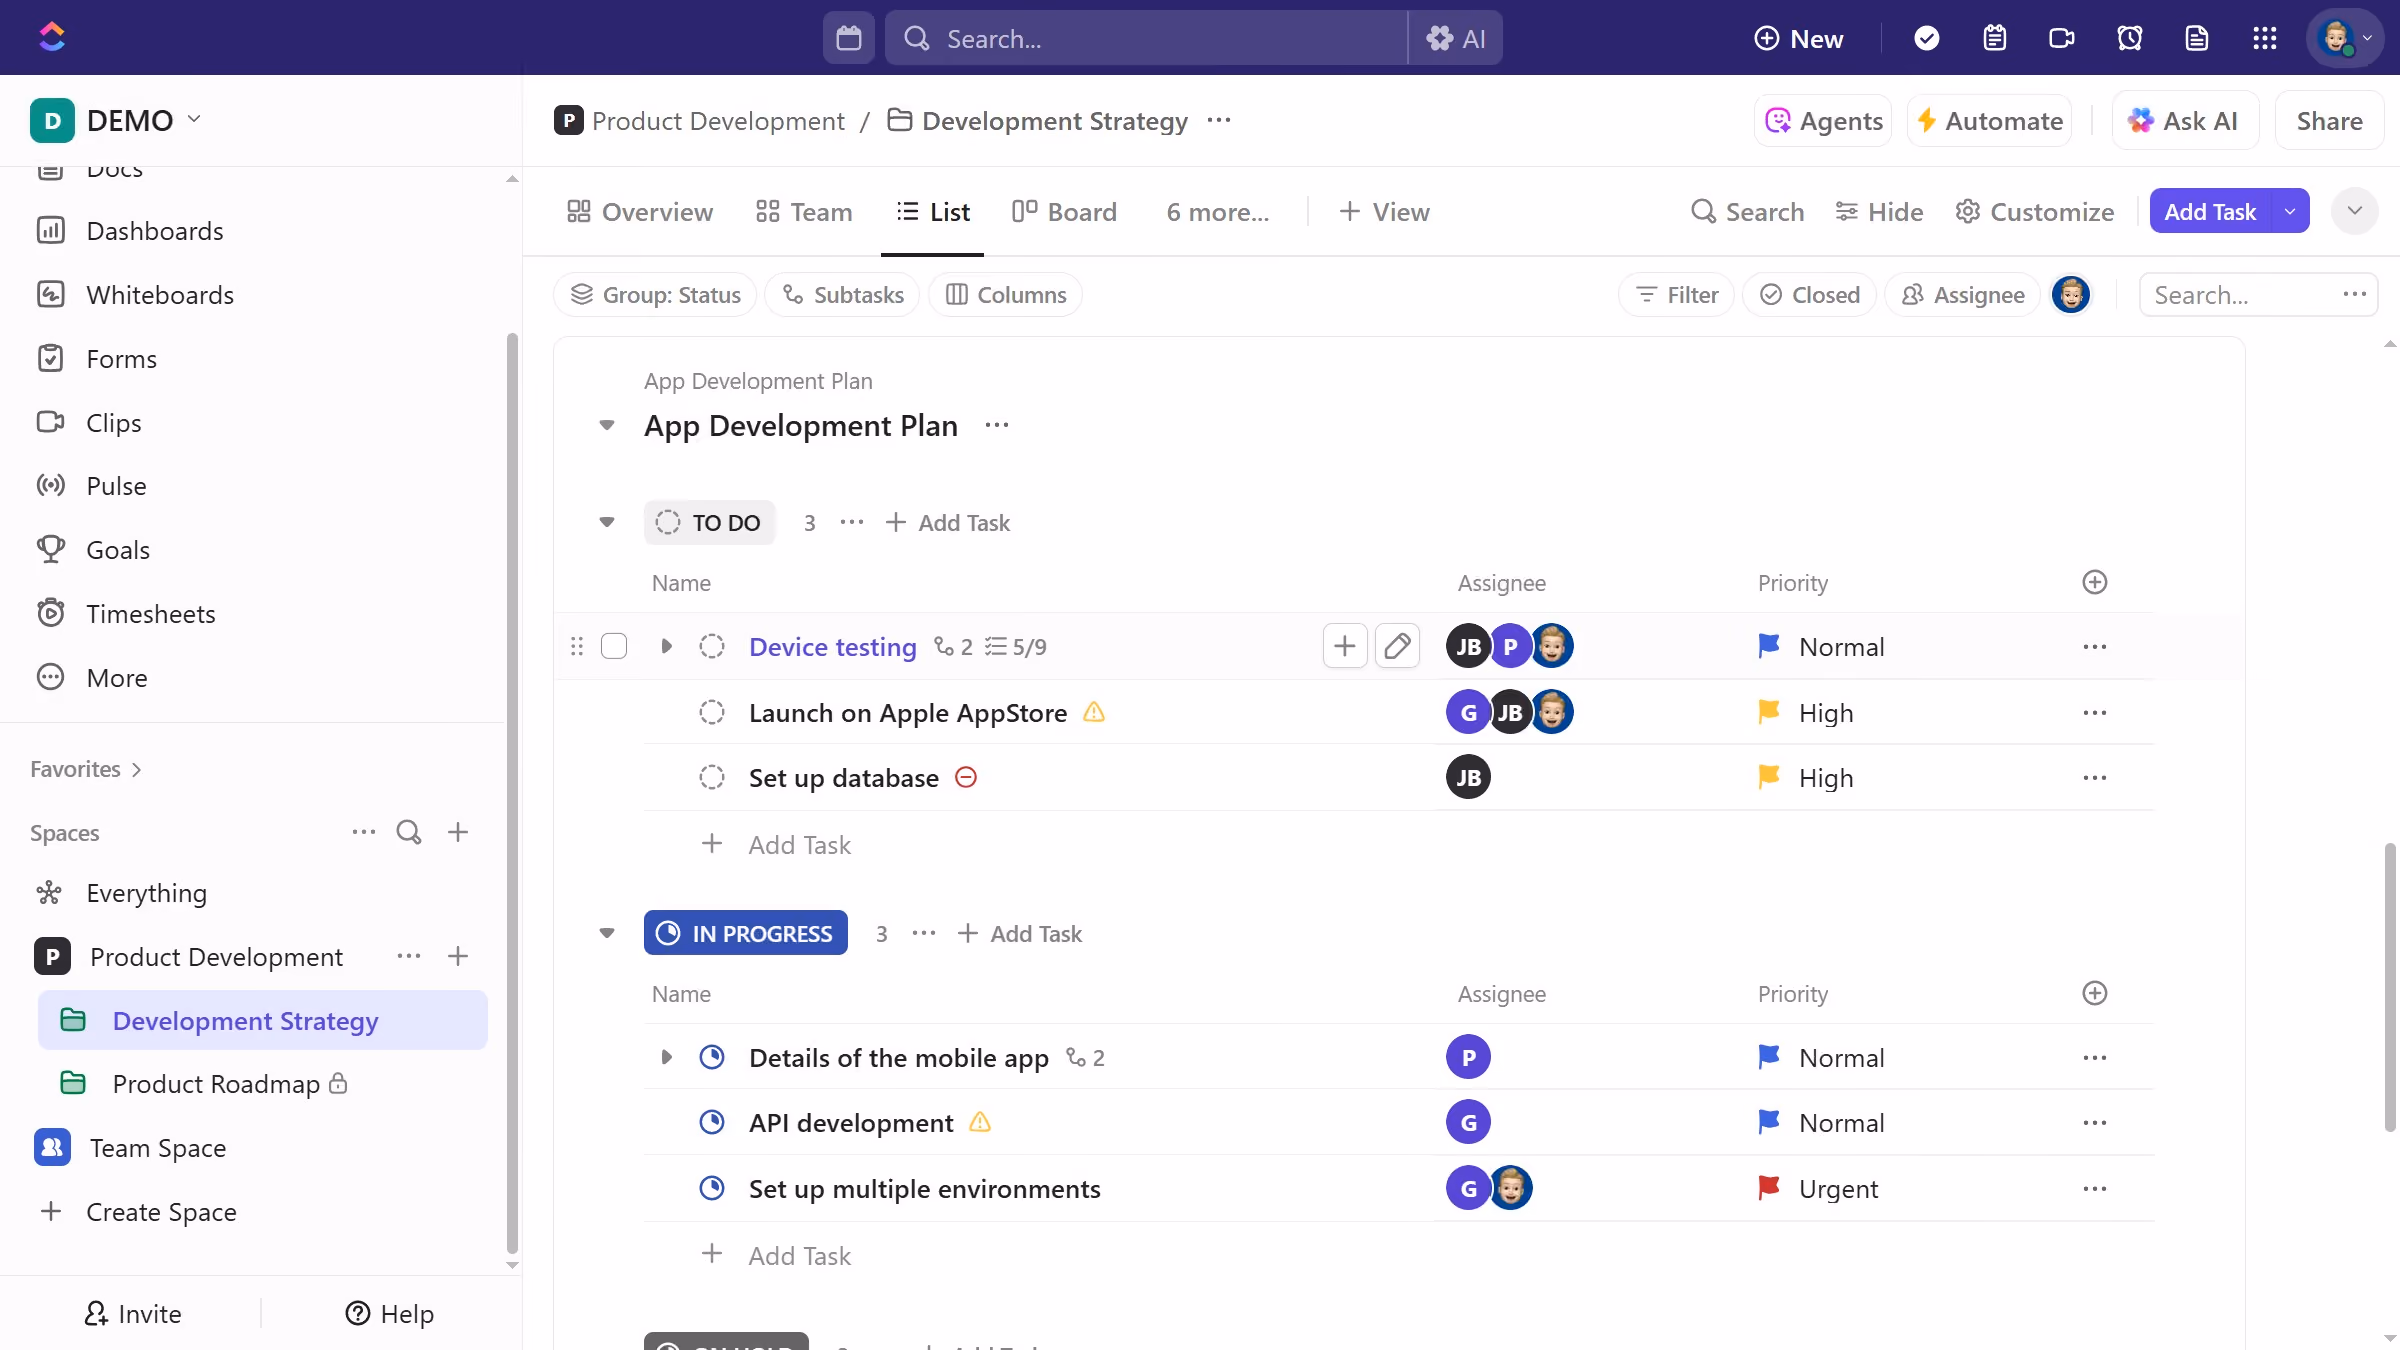The height and width of the screenshot is (1350, 2400).
Task: Toggle the Closed tasks filter
Action: (1809, 295)
